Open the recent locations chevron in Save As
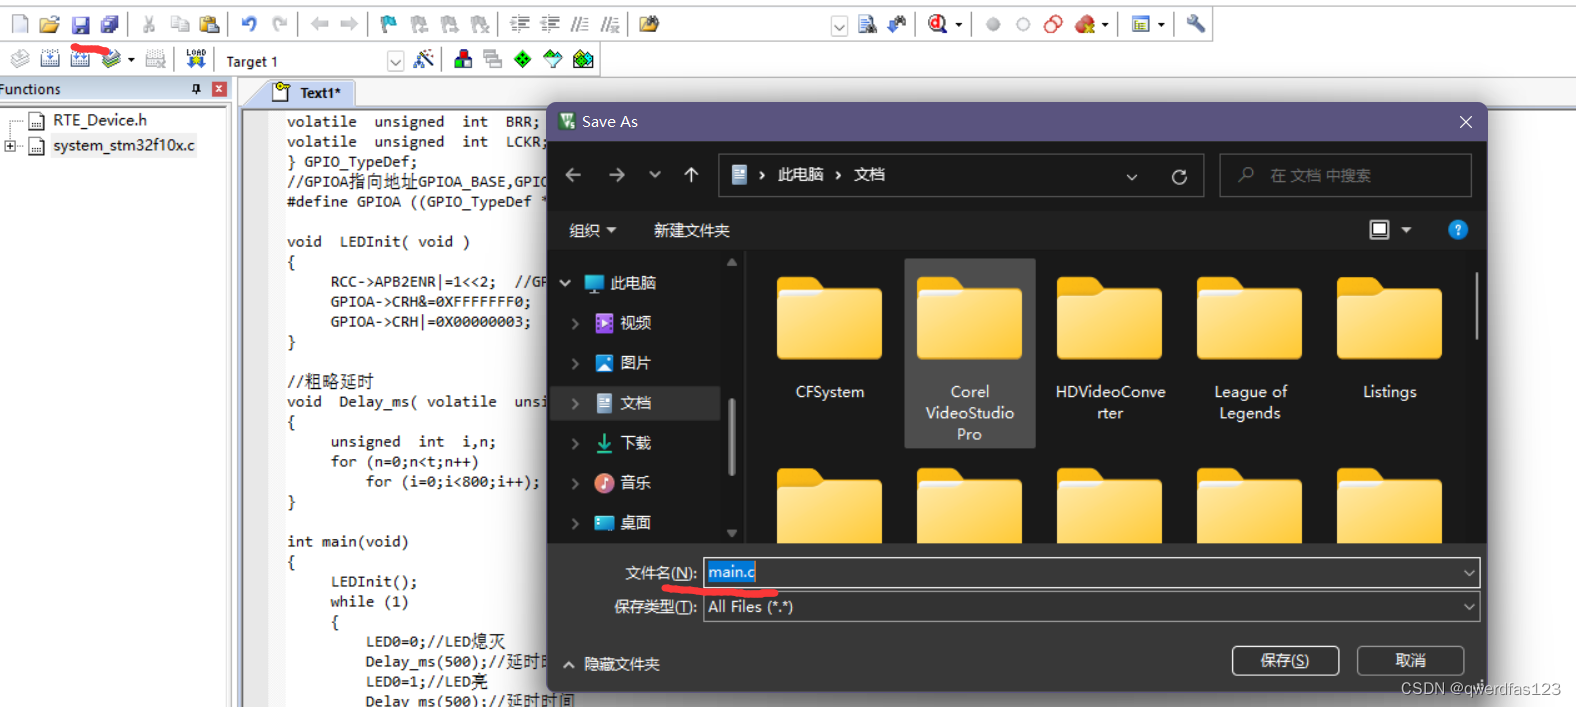The width and height of the screenshot is (1576, 707). [655, 175]
